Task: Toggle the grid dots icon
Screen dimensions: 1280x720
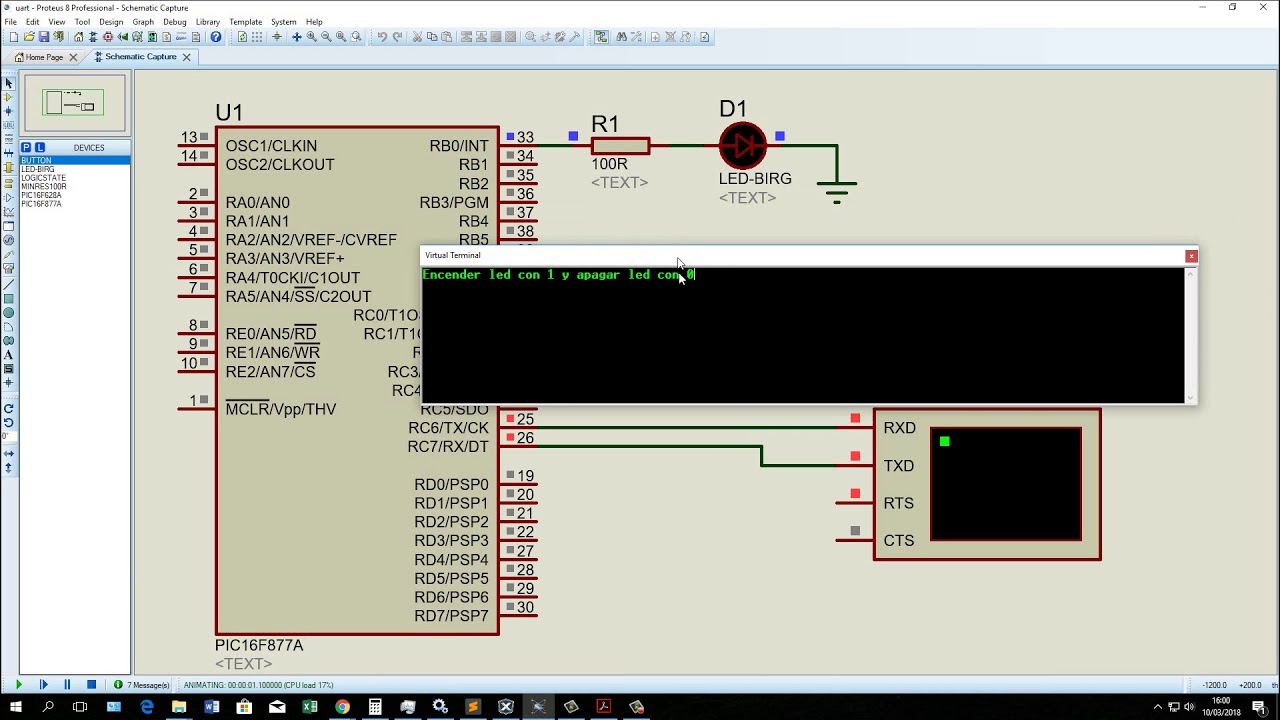Action: (x=257, y=37)
